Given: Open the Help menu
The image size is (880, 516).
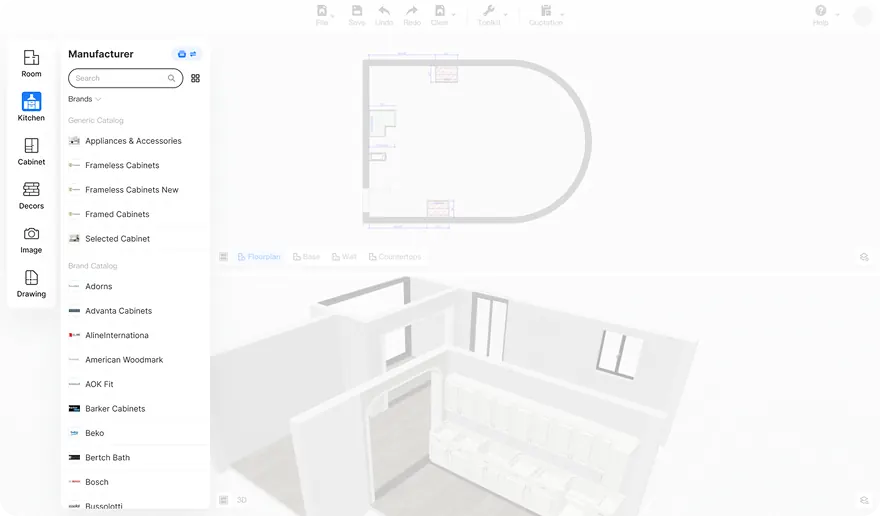Looking at the screenshot, I should point(821,15).
